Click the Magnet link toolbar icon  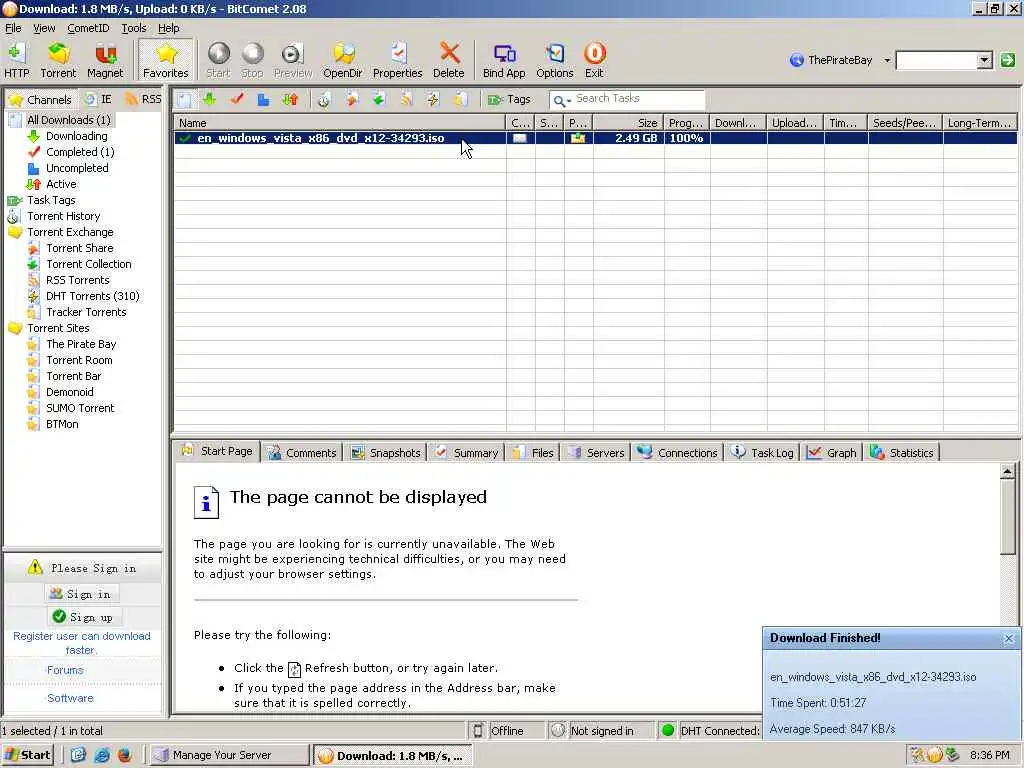(x=104, y=60)
